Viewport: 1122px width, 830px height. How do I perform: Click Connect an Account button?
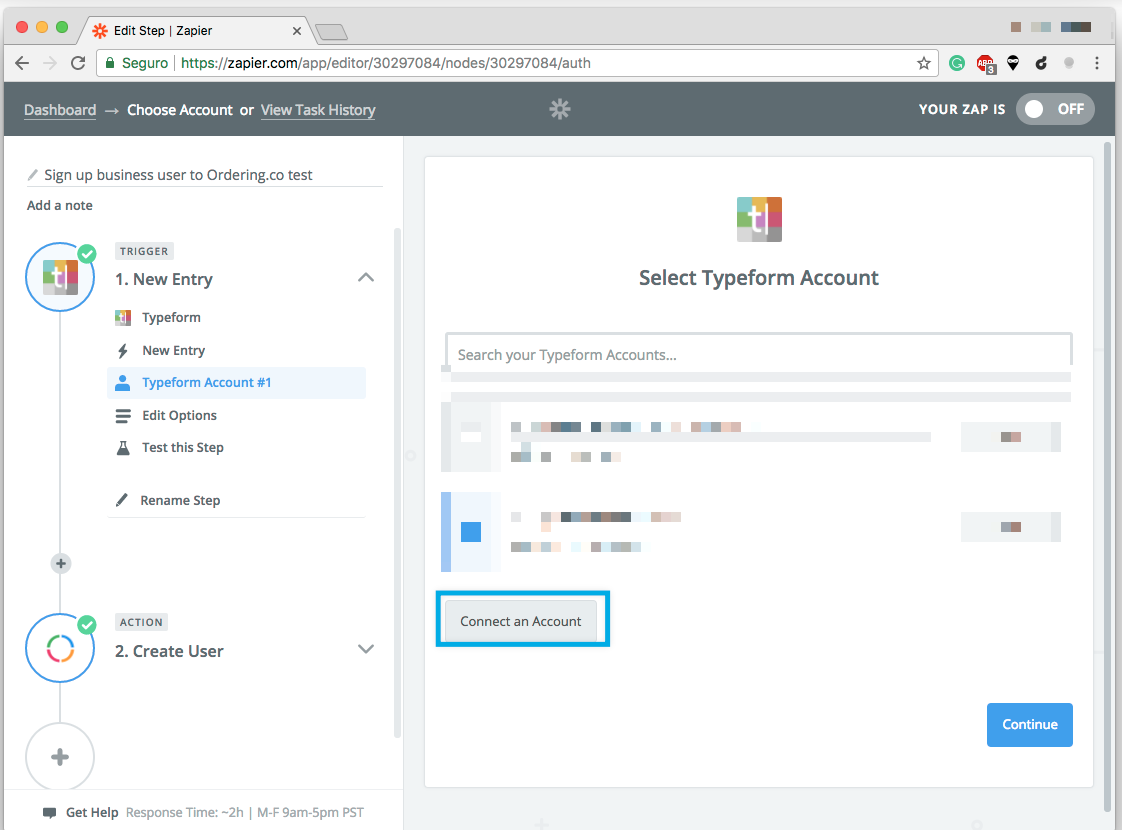pyautogui.click(x=521, y=621)
